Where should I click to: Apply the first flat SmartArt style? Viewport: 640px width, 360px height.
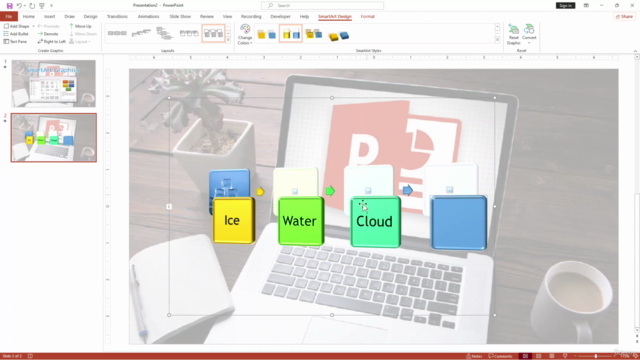tap(267, 34)
